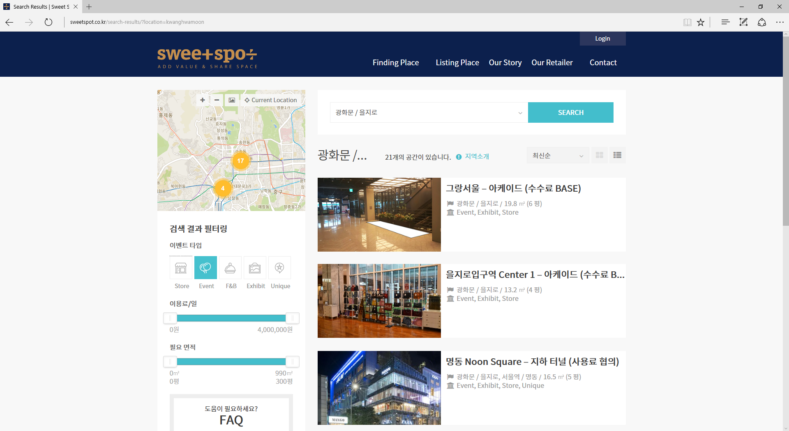Click the left handle of 이용료/일 slider

(170, 318)
